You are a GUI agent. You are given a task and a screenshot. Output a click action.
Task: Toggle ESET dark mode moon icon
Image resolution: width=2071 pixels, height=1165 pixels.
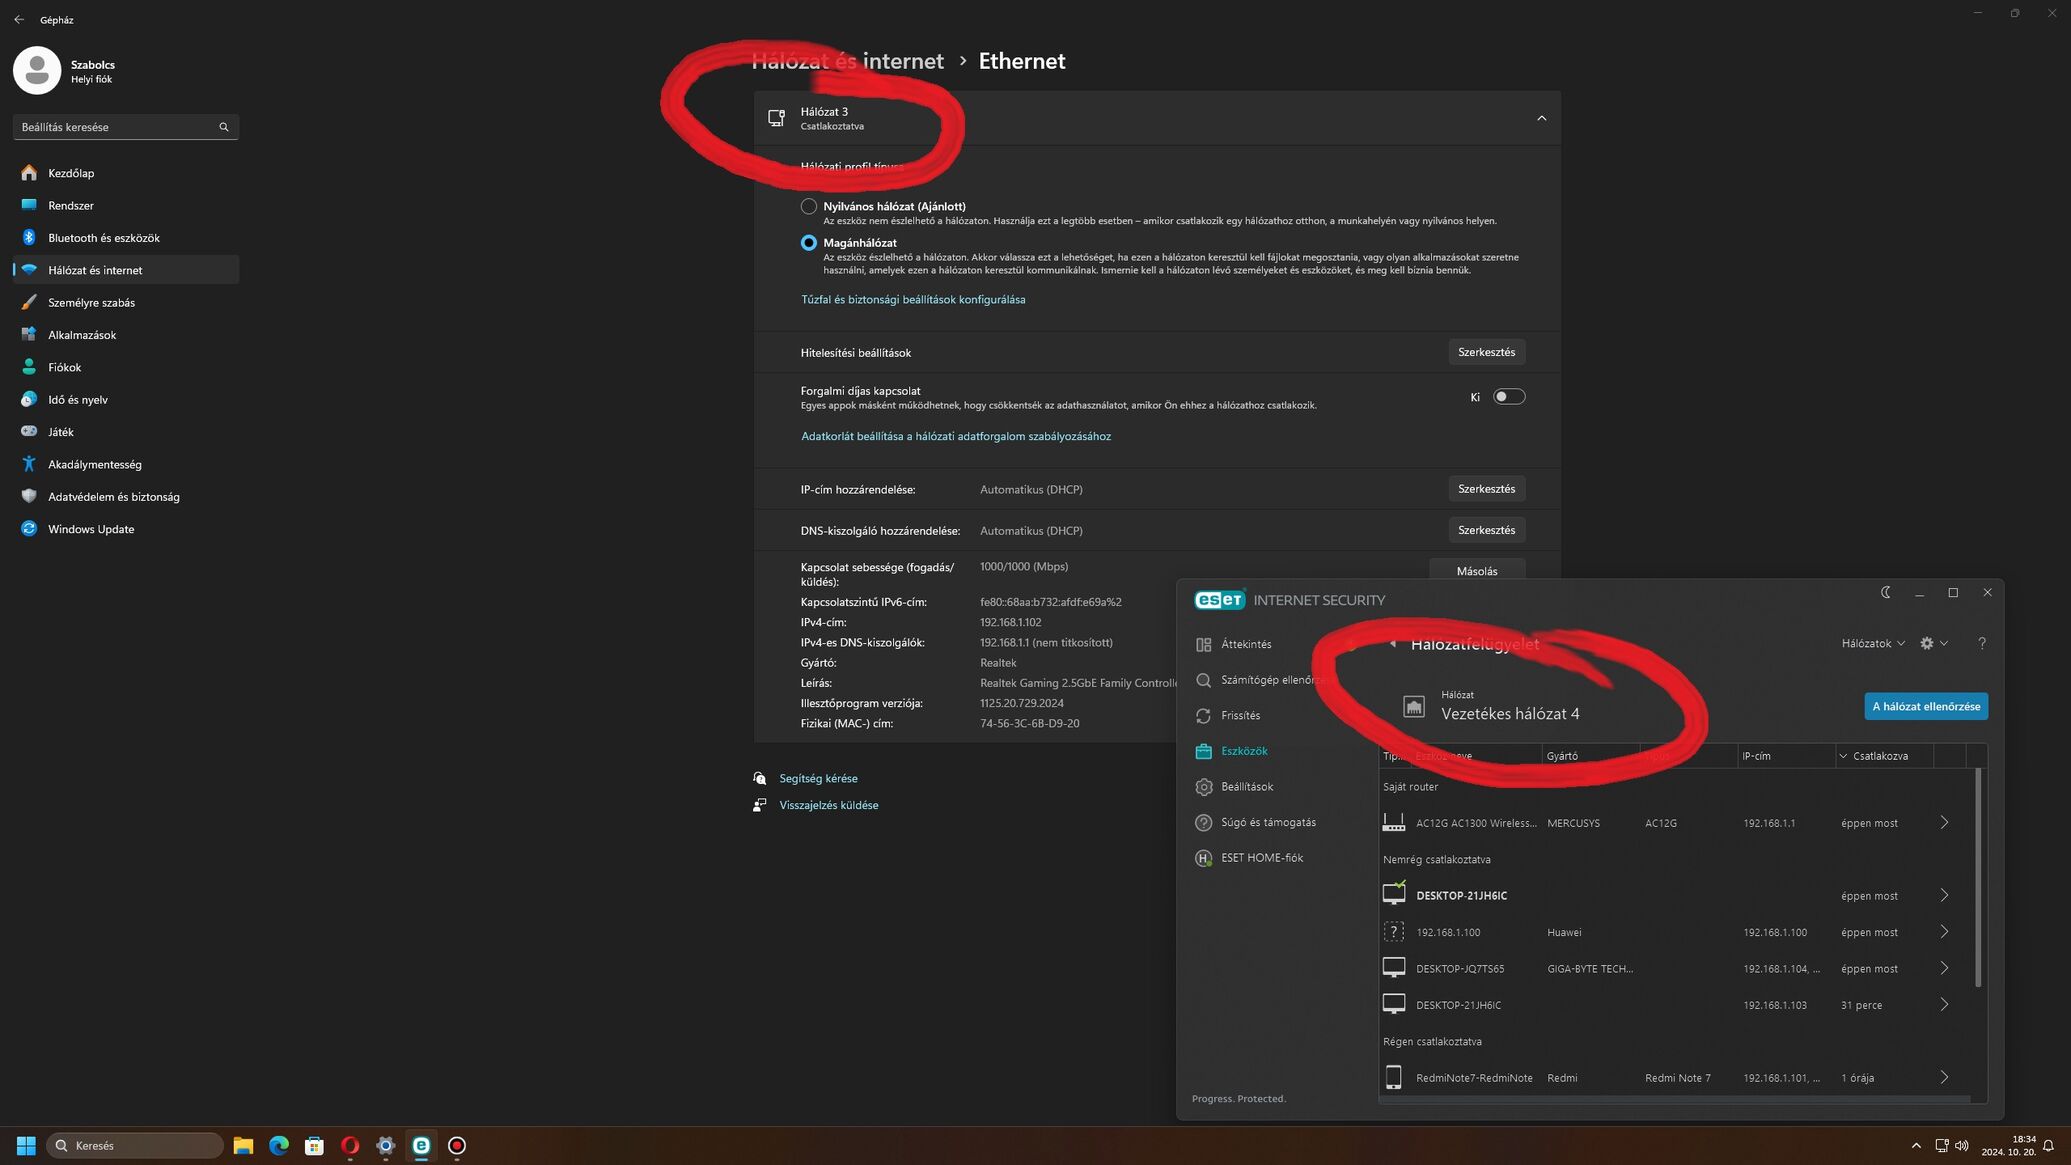pos(1886,592)
